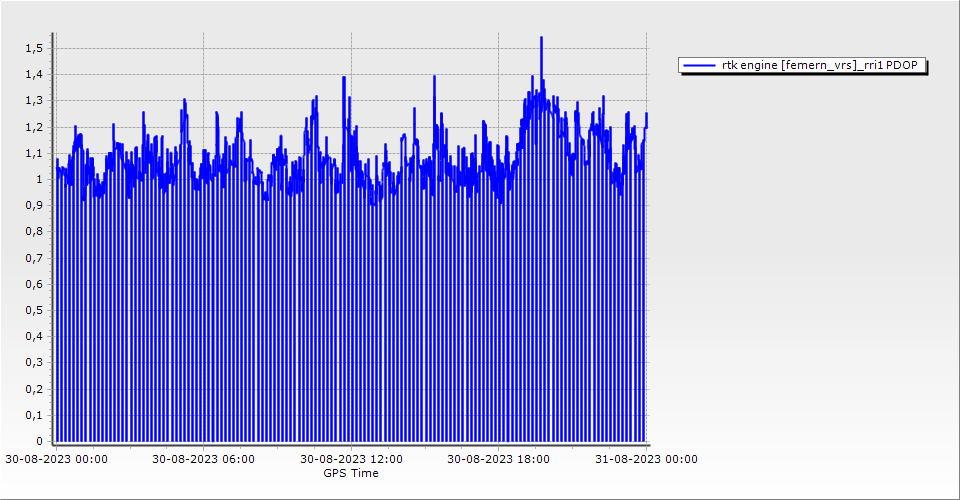Click the '0,1' y-axis tick label
960x500 pixels.
click(34, 415)
